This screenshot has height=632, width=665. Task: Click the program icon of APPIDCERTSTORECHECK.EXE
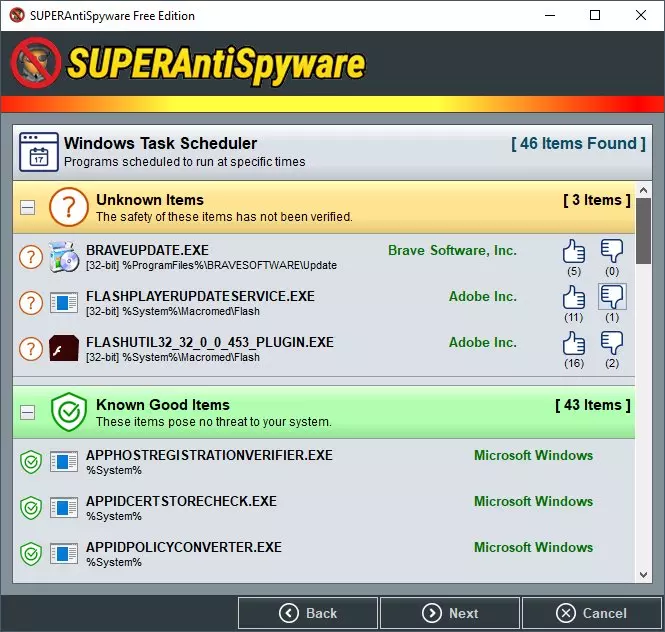tap(64, 507)
